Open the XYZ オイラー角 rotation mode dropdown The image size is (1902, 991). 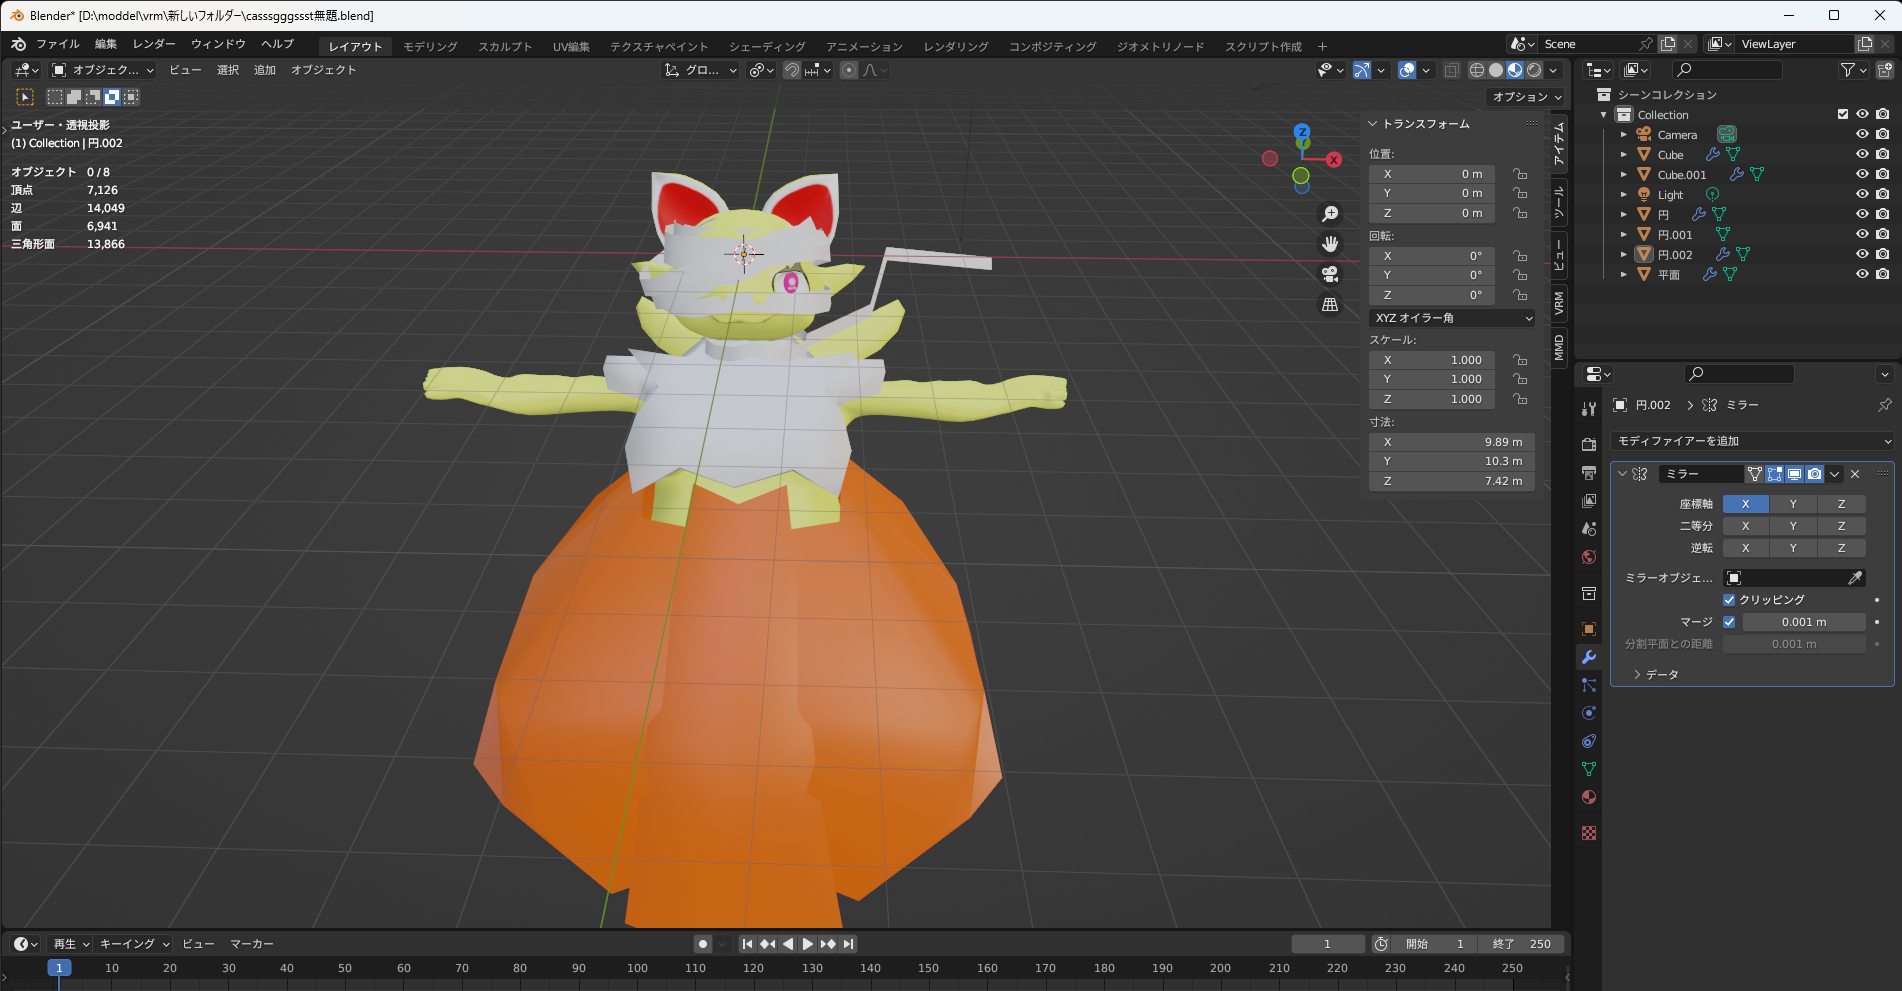click(x=1452, y=318)
